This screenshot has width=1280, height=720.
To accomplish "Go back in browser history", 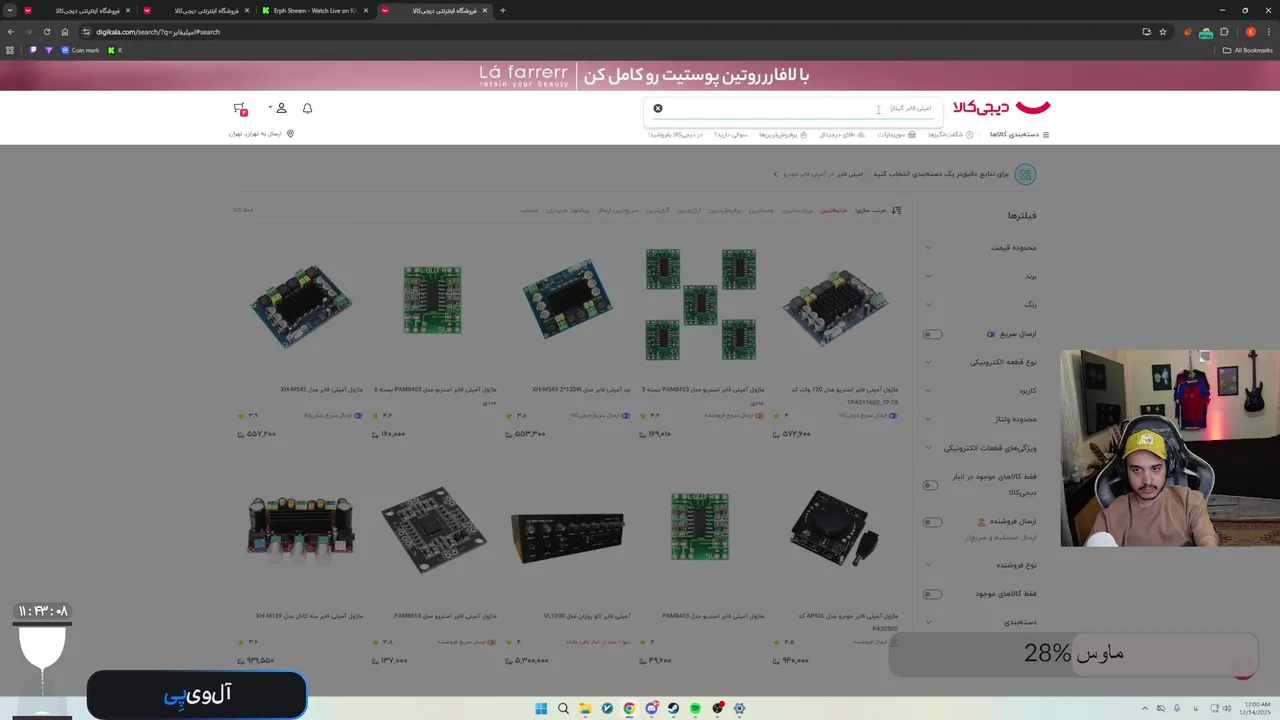I will point(11,32).
